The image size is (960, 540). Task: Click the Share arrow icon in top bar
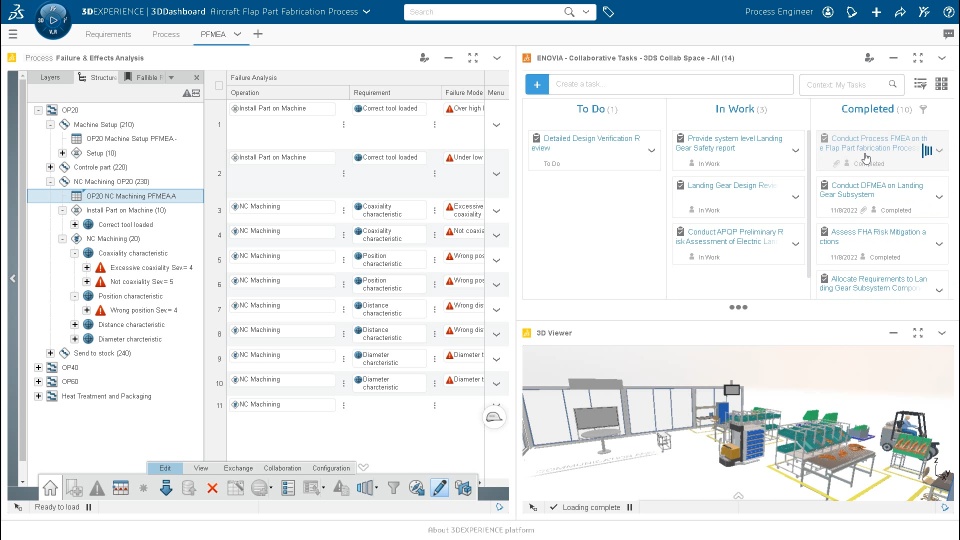click(900, 12)
